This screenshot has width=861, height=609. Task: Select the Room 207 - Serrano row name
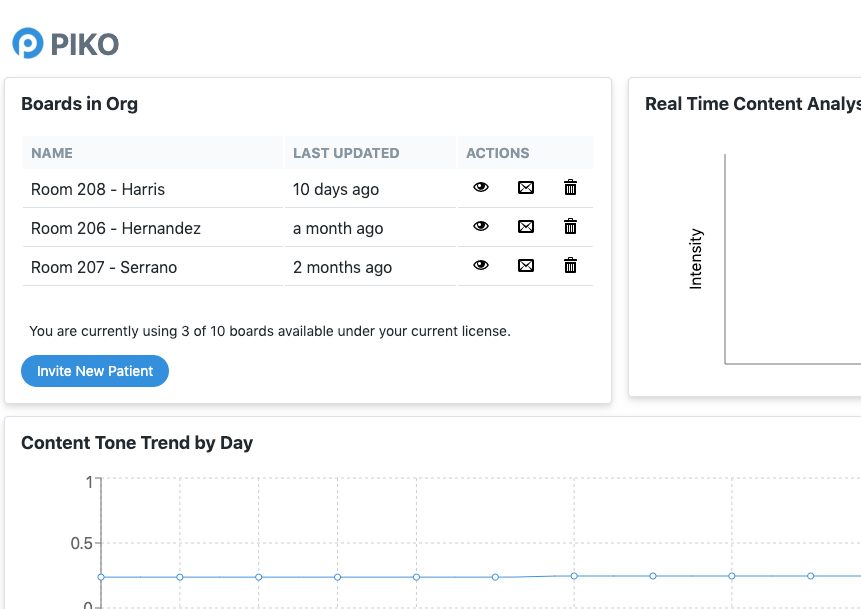point(104,267)
